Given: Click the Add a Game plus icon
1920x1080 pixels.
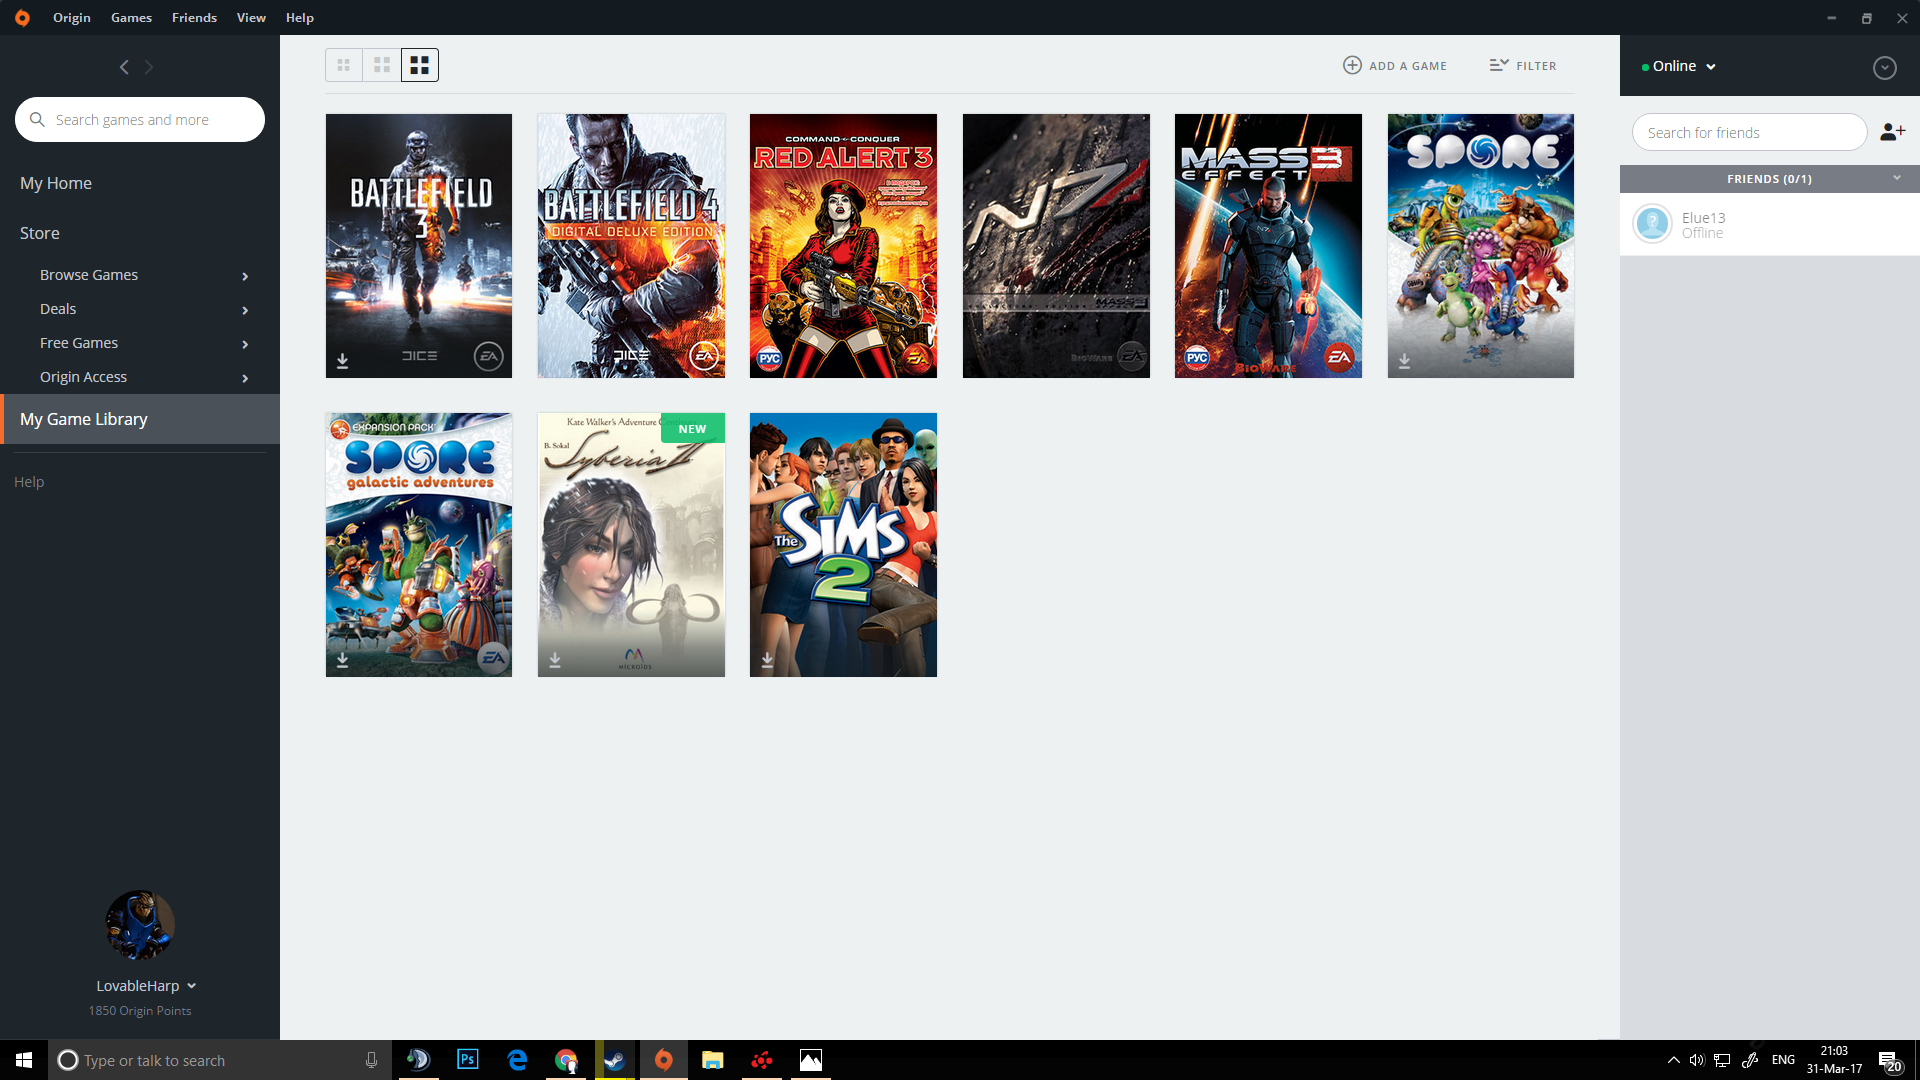Looking at the screenshot, I should [1352, 65].
